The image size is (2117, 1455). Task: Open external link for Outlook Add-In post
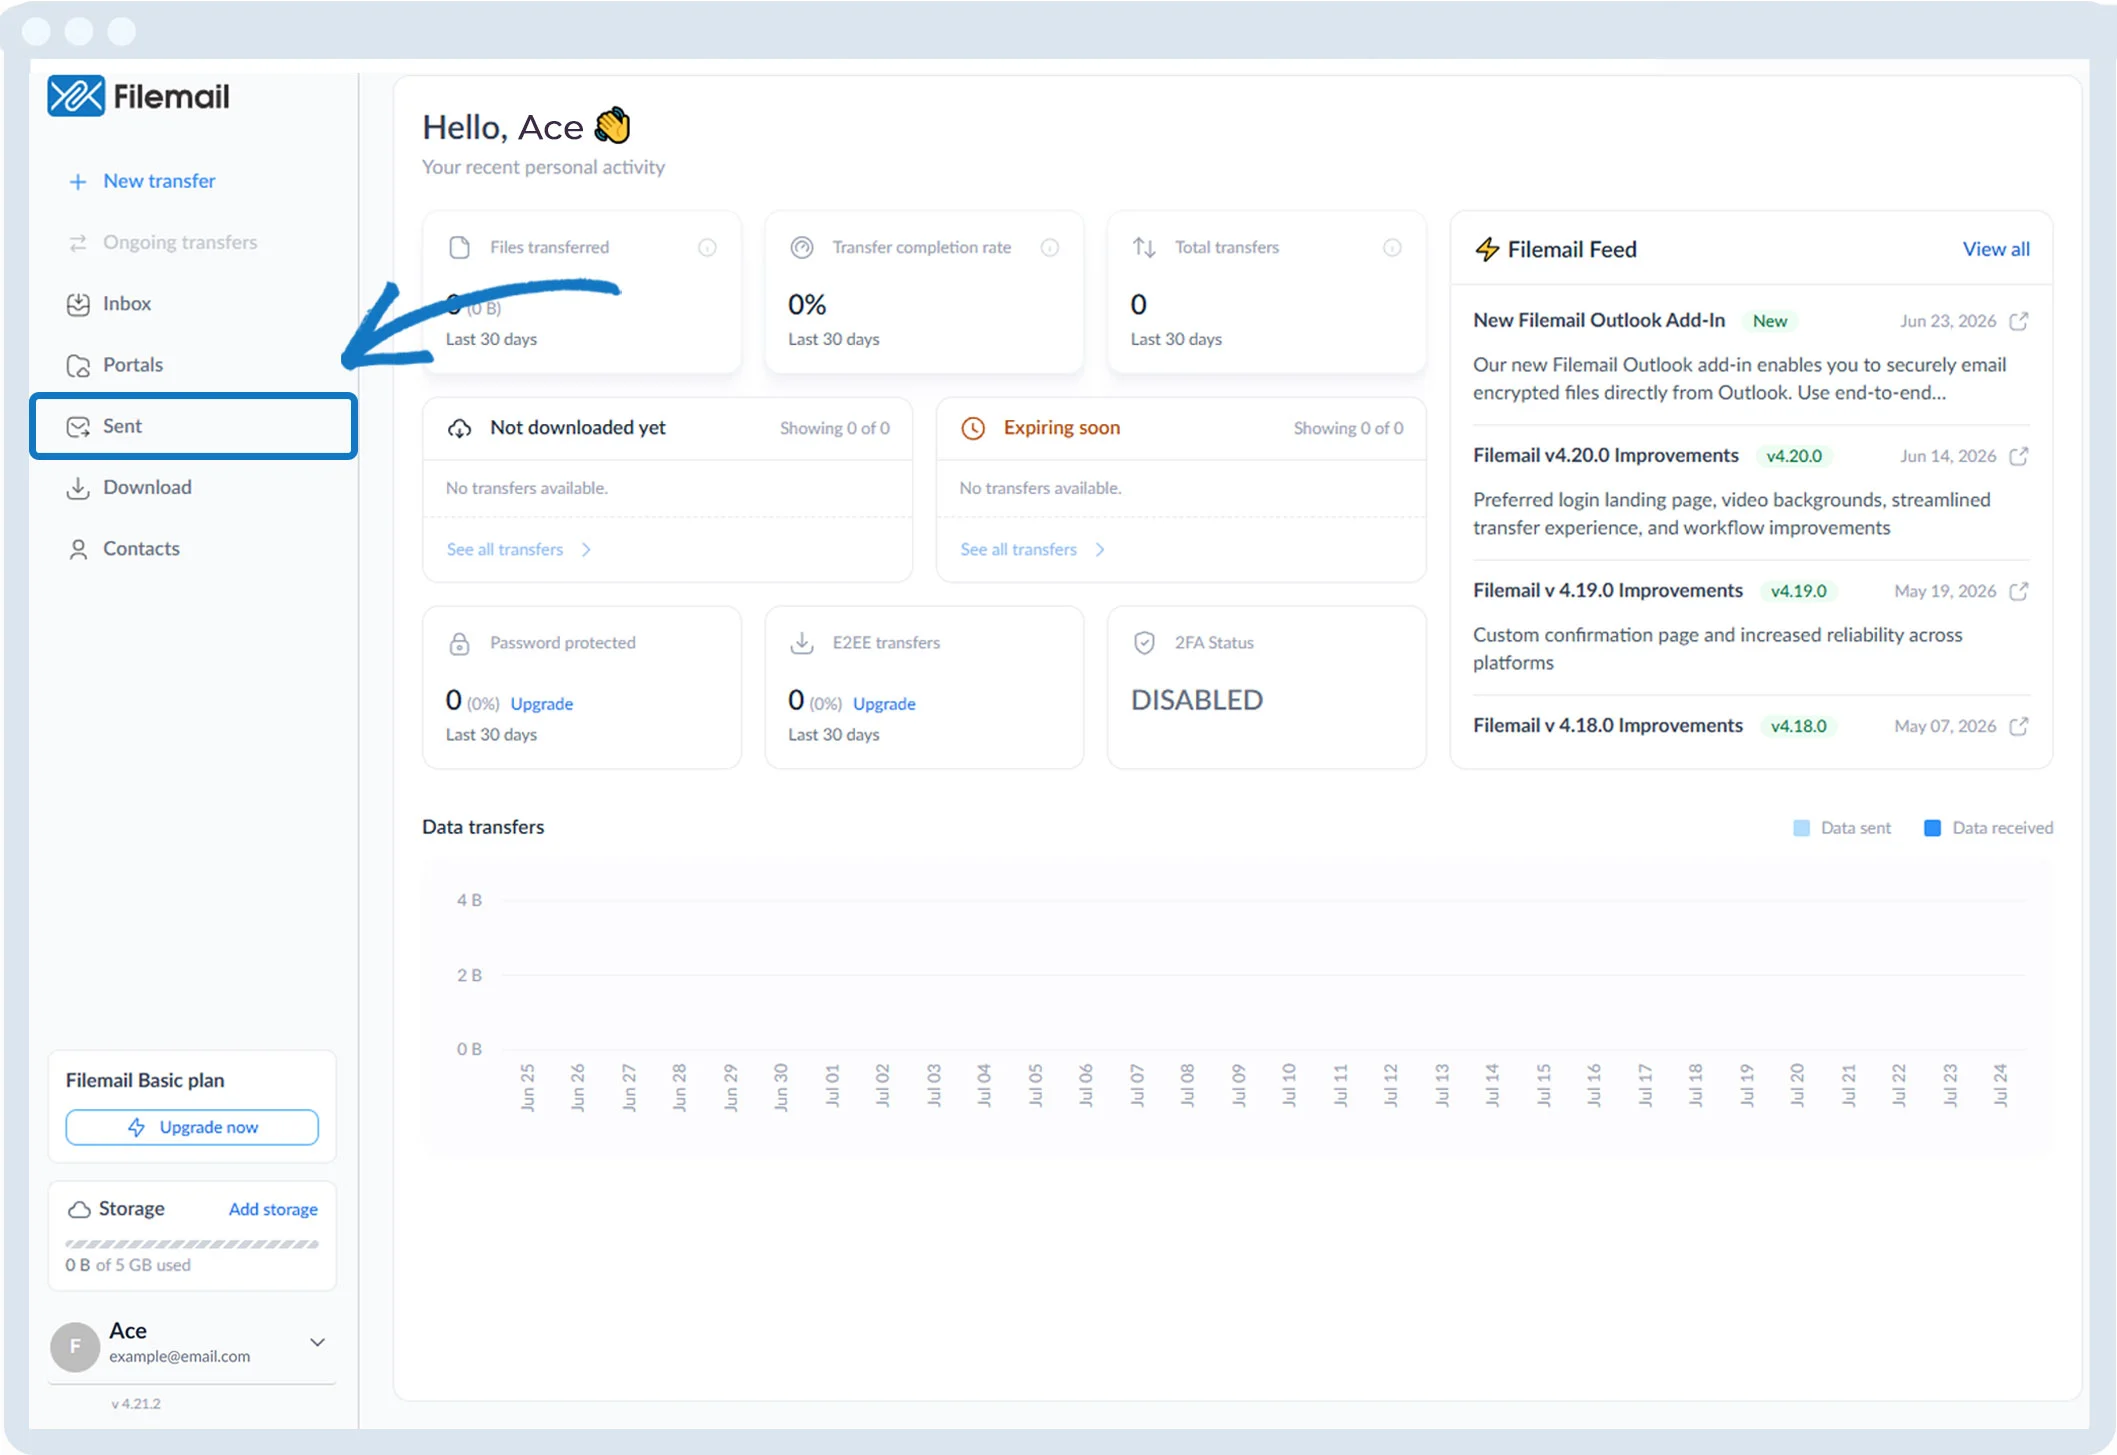coord(2019,321)
